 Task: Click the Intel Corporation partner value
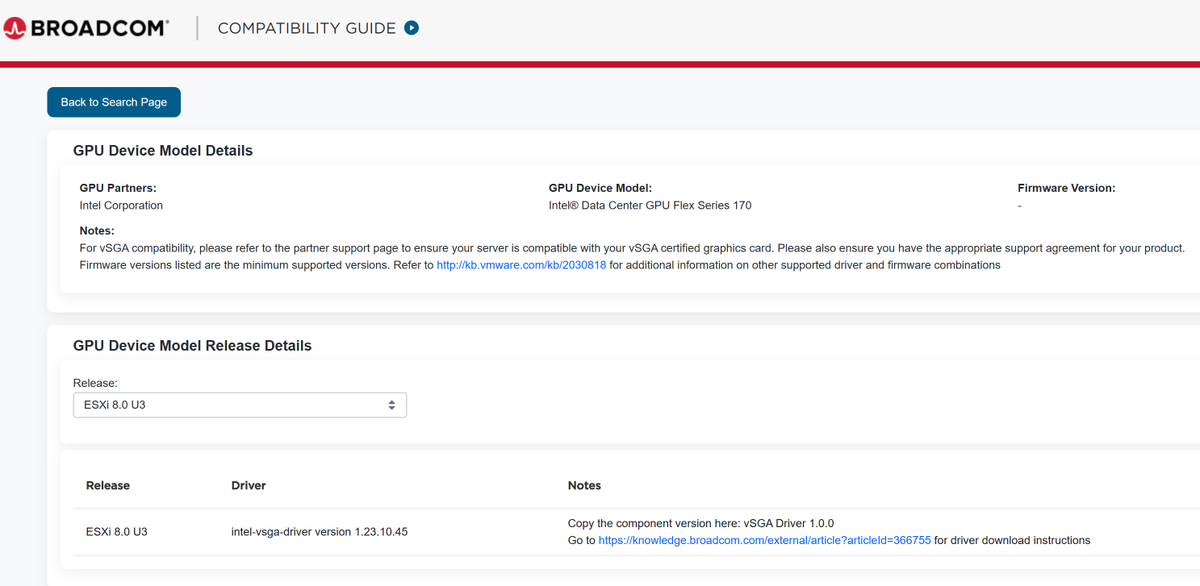coord(121,205)
